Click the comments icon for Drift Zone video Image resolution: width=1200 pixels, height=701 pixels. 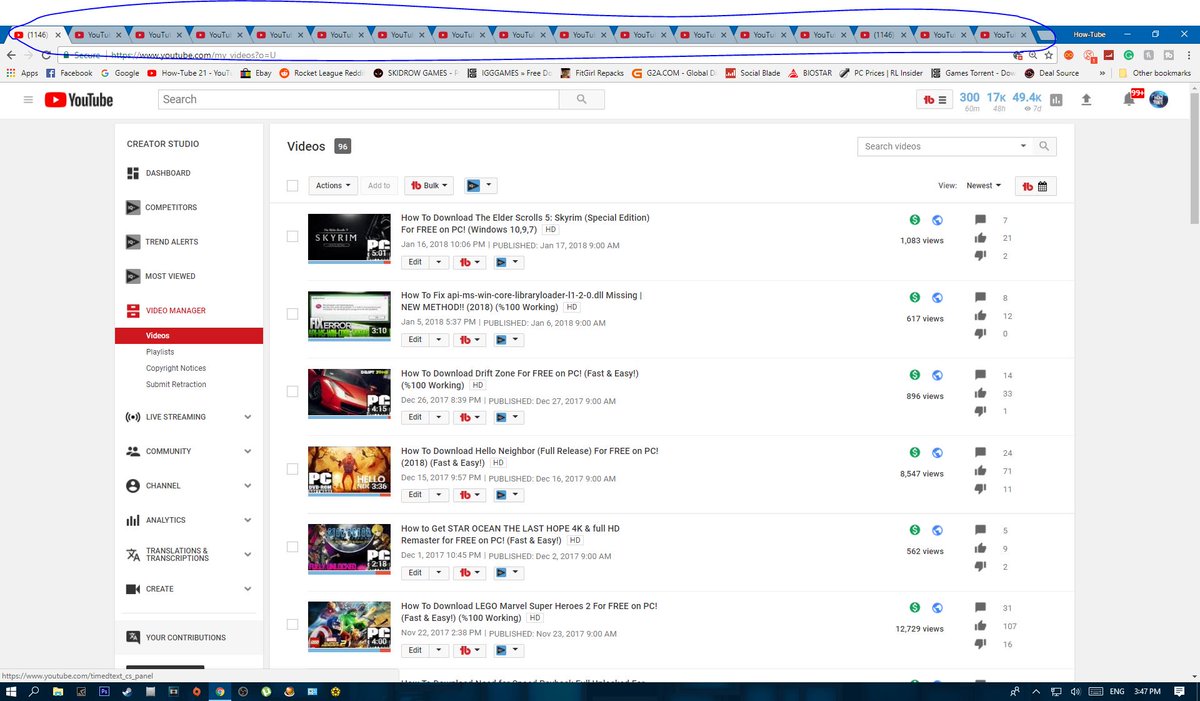tap(980, 375)
